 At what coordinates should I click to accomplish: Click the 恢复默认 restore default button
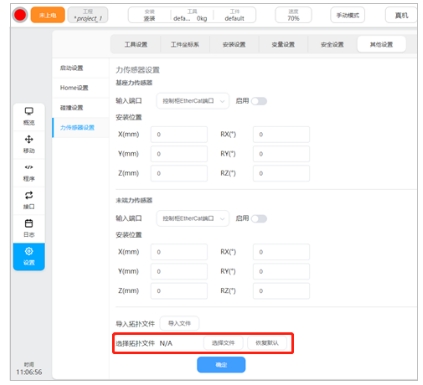point(267,343)
